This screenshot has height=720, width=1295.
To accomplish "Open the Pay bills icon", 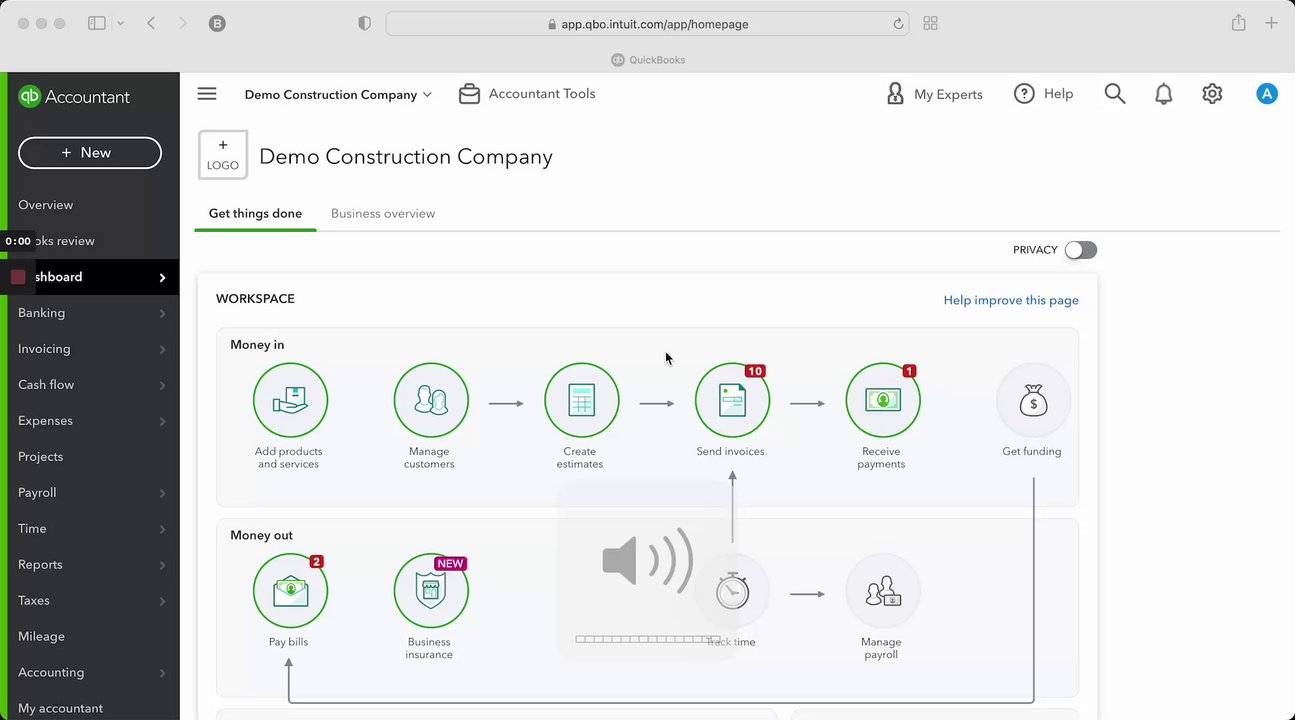I will (290, 591).
